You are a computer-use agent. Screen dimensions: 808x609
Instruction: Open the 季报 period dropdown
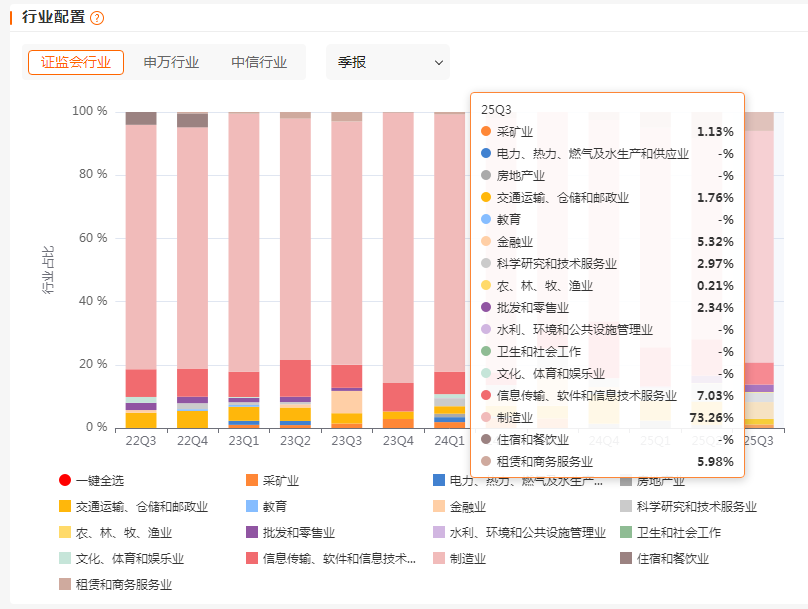[x=388, y=62]
